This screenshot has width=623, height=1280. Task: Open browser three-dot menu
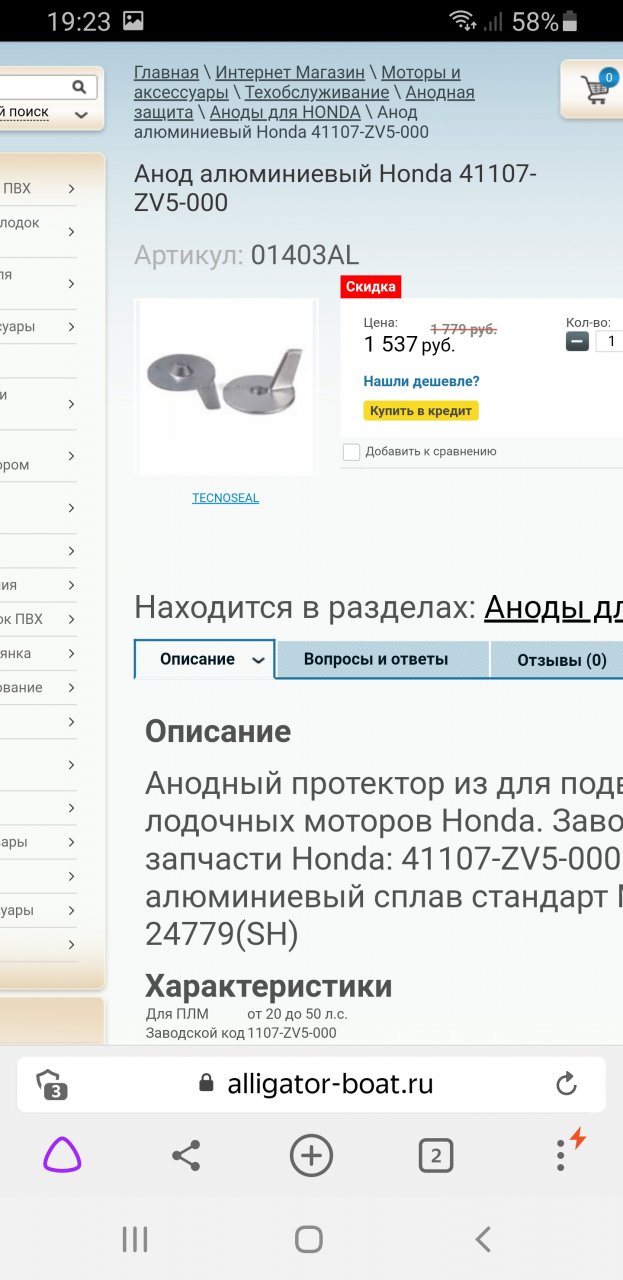pyautogui.click(x=561, y=1156)
